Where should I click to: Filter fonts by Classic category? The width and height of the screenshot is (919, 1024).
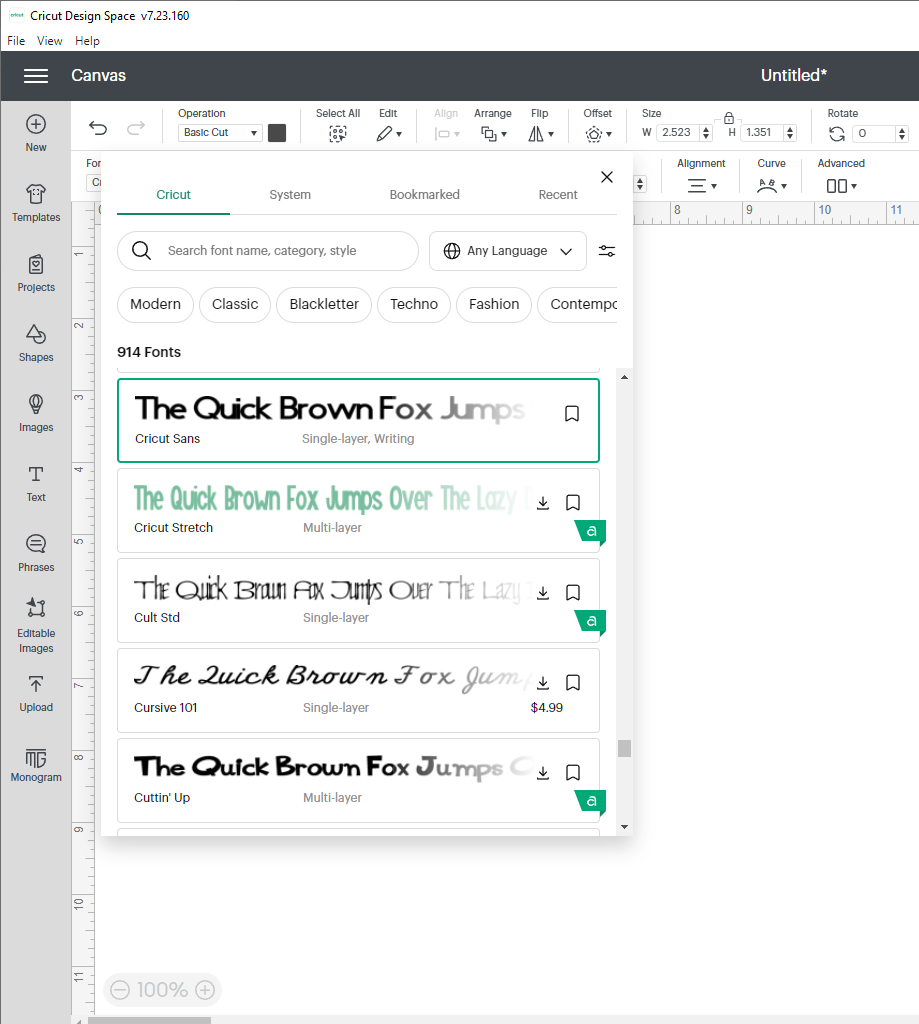coord(235,304)
